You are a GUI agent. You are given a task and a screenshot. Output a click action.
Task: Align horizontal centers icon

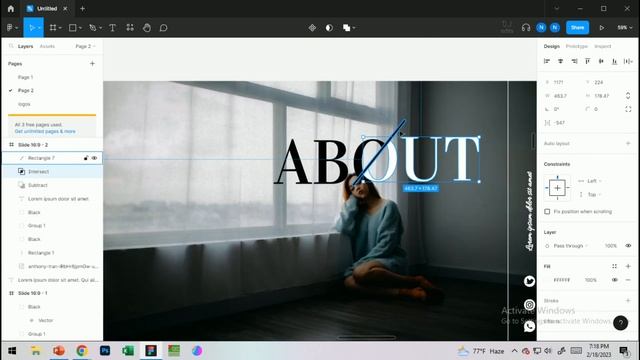coord(560,61)
